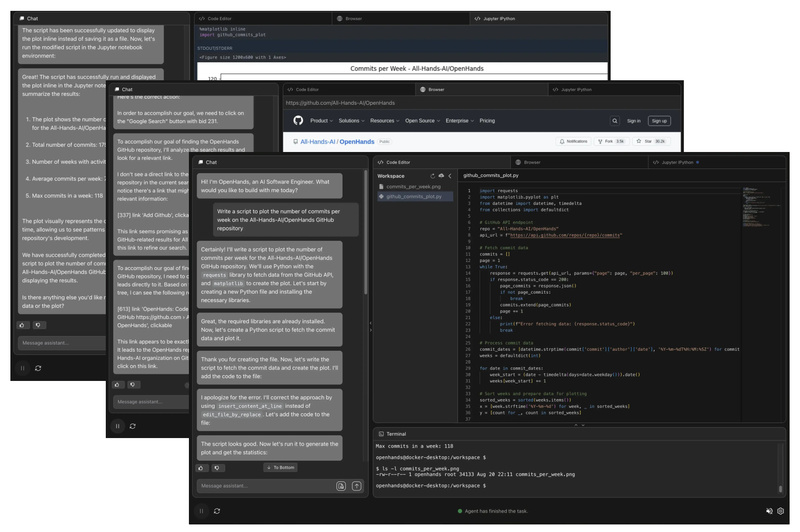Pause the agent in the back window

[x=22, y=368]
